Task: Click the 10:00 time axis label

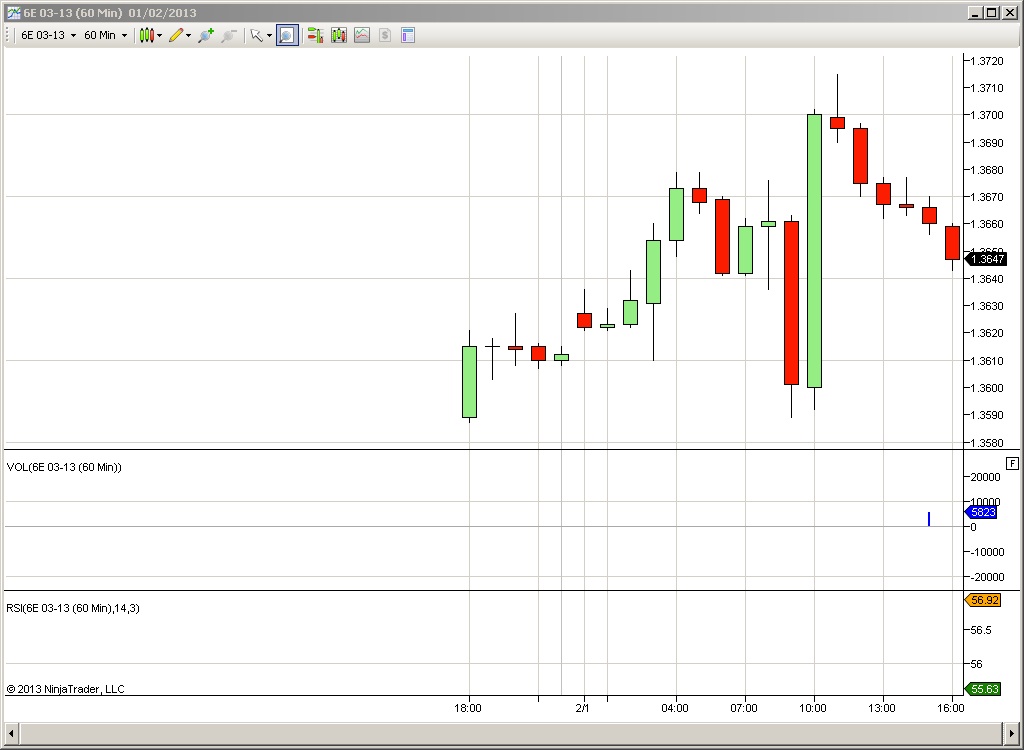Action: point(812,708)
